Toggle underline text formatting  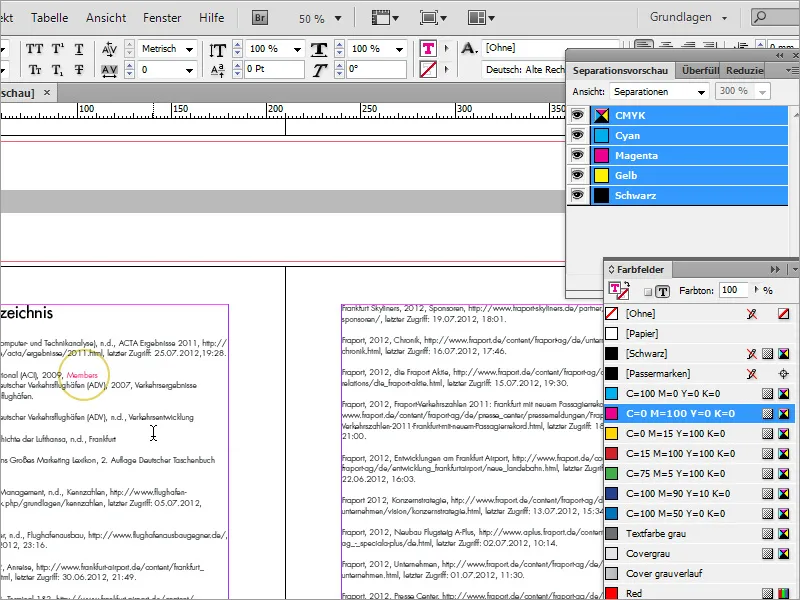tap(79, 49)
